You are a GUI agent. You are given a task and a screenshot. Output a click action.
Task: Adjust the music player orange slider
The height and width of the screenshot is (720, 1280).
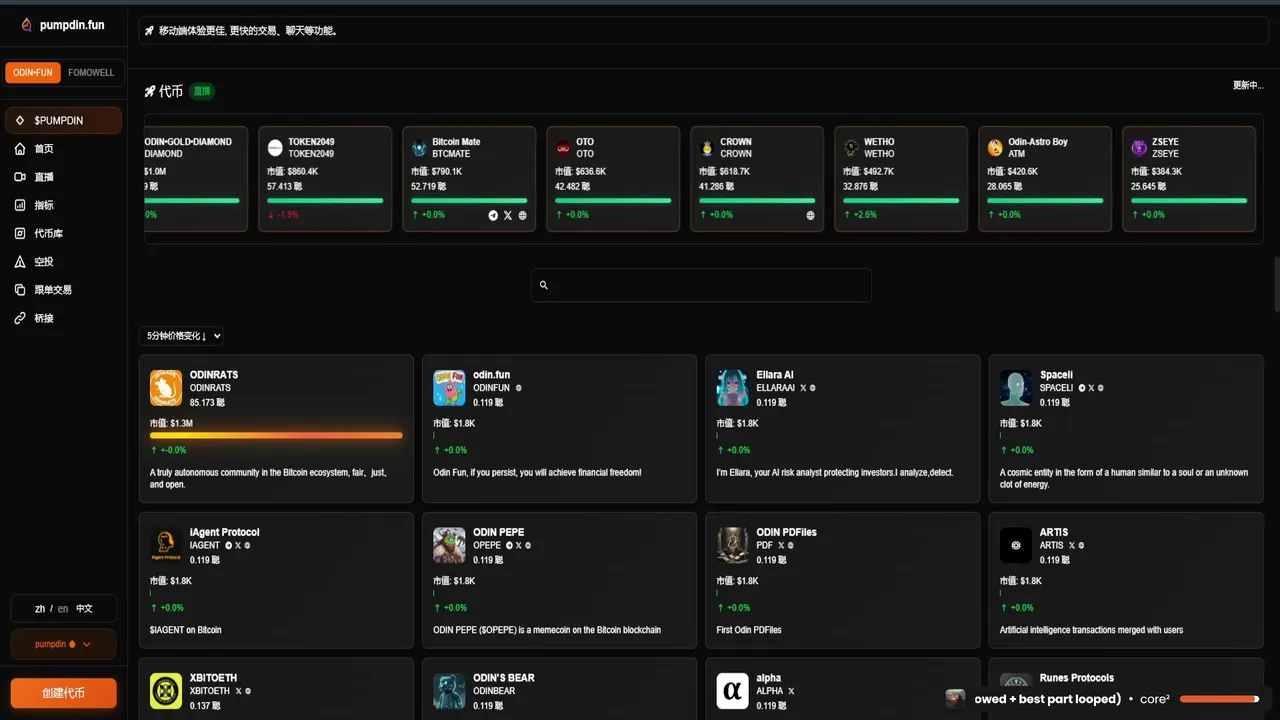click(x=1219, y=699)
